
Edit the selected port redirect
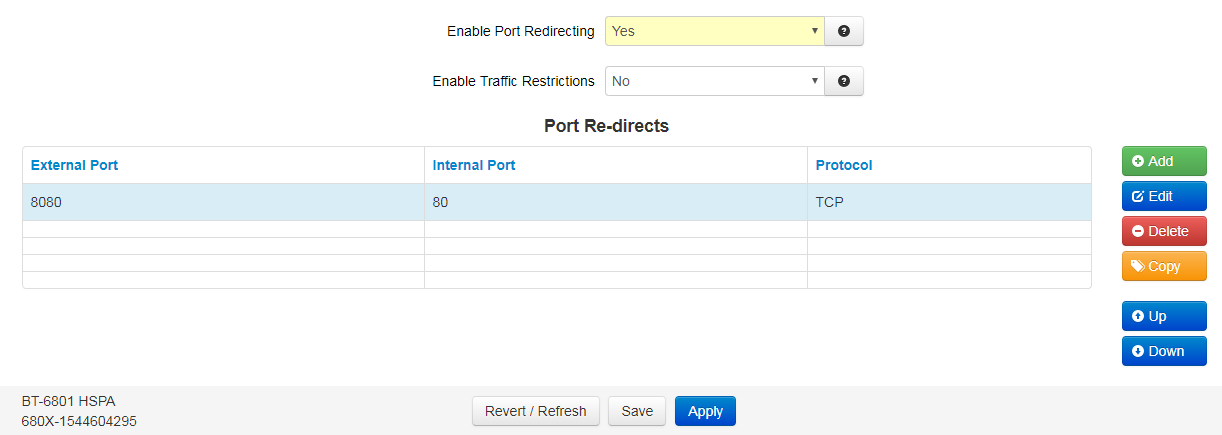click(x=1164, y=196)
